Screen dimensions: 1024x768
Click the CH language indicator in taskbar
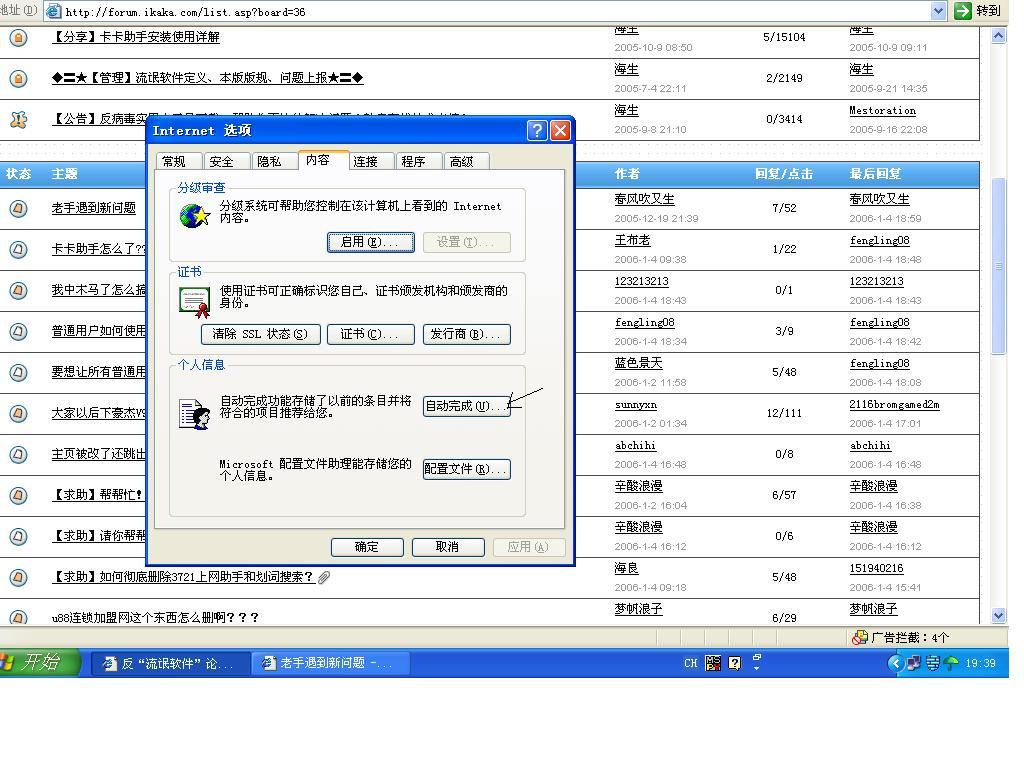pos(690,664)
